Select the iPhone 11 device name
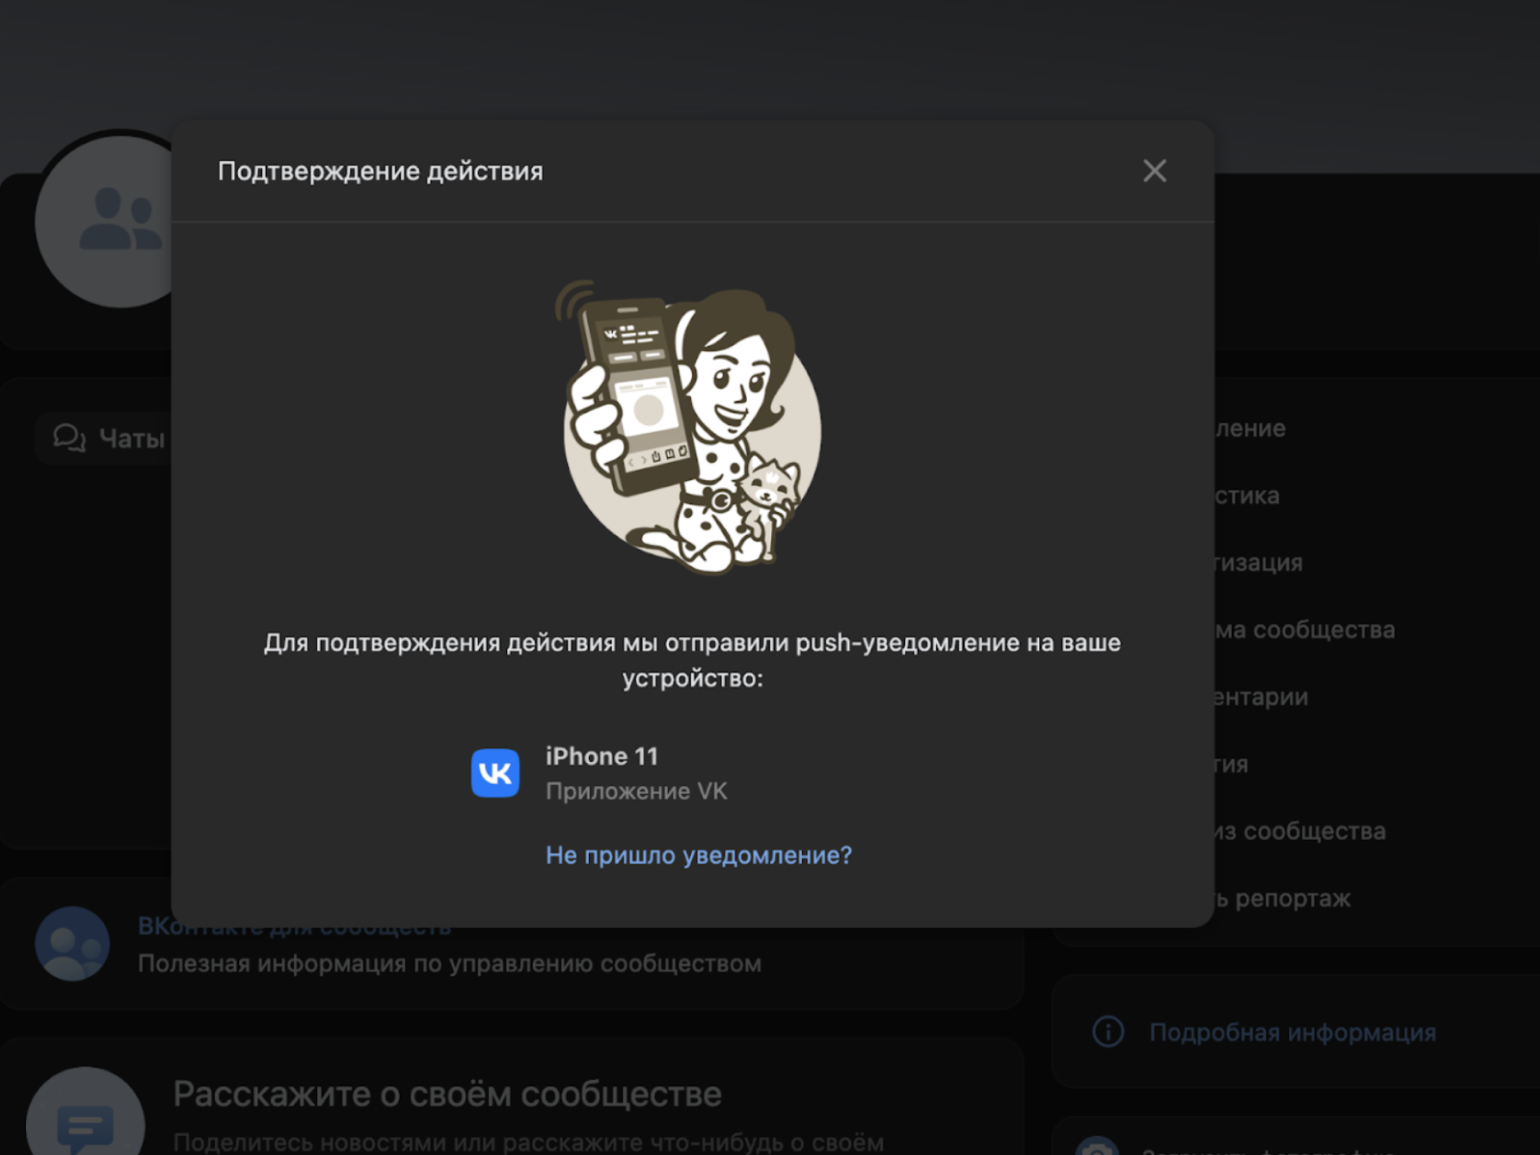Image resolution: width=1540 pixels, height=1155 pixels. [x=602, y=756]
